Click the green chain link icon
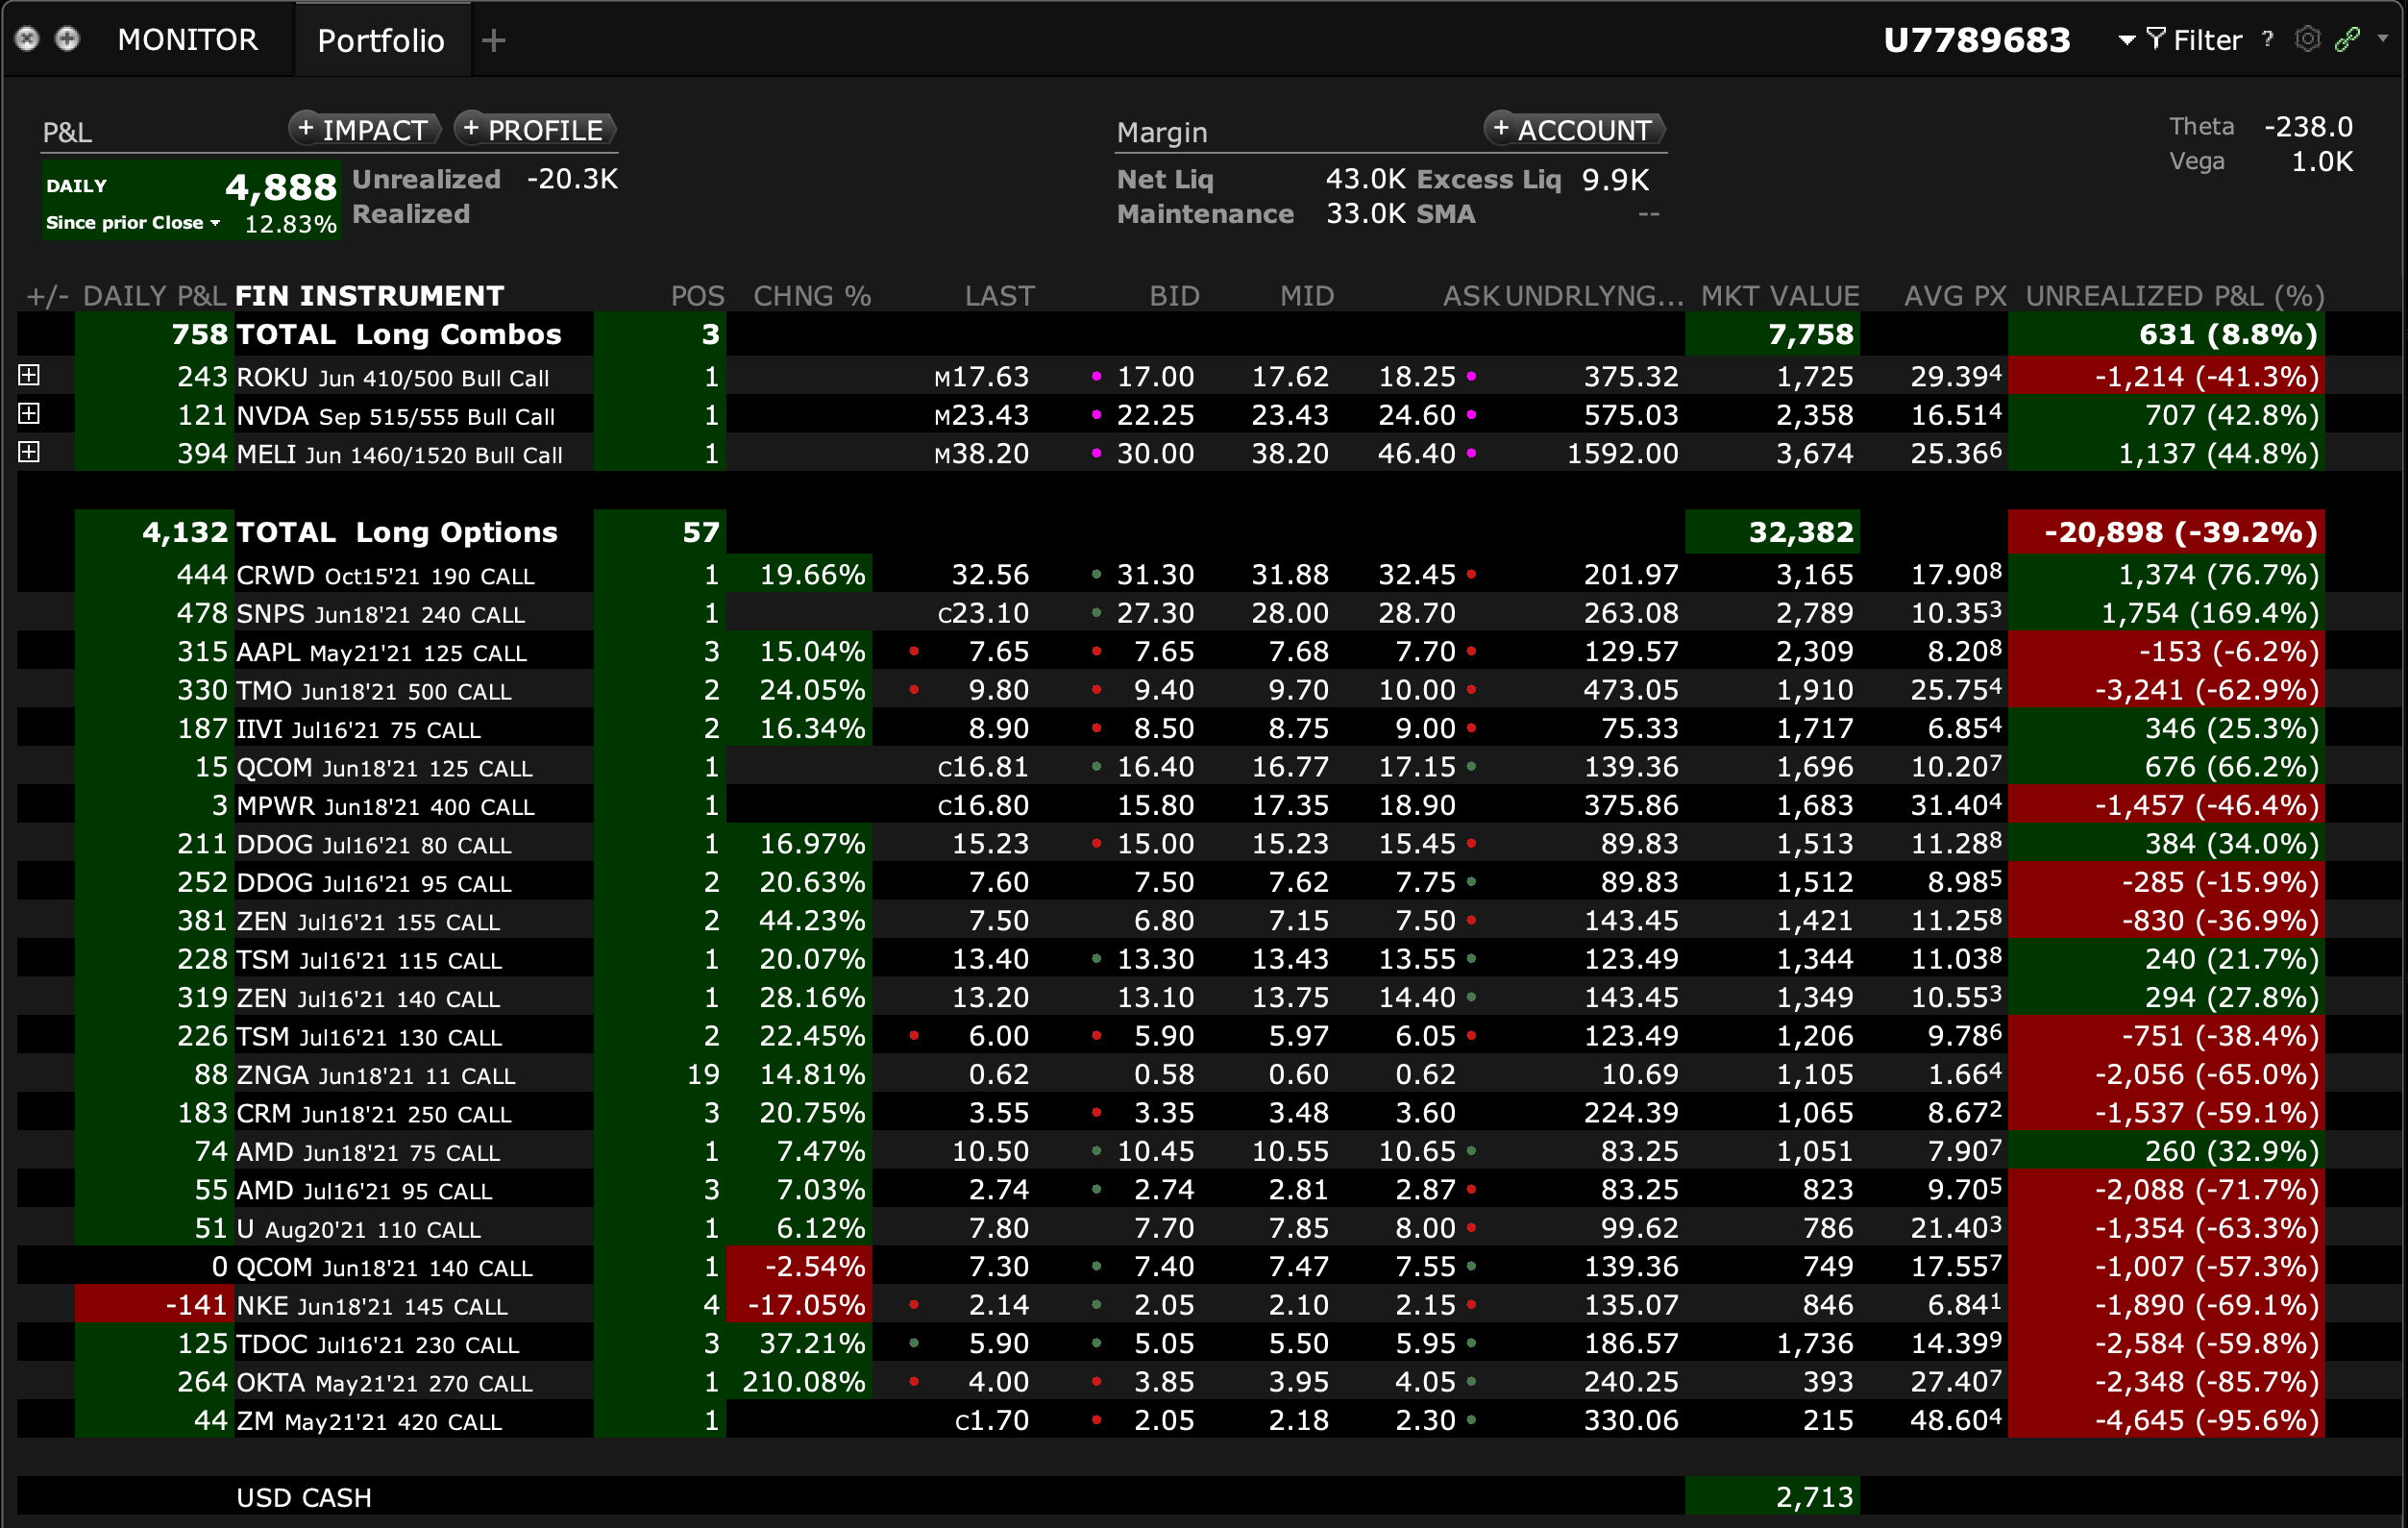2408x1528 pixels. click(x=2347, y=39)
